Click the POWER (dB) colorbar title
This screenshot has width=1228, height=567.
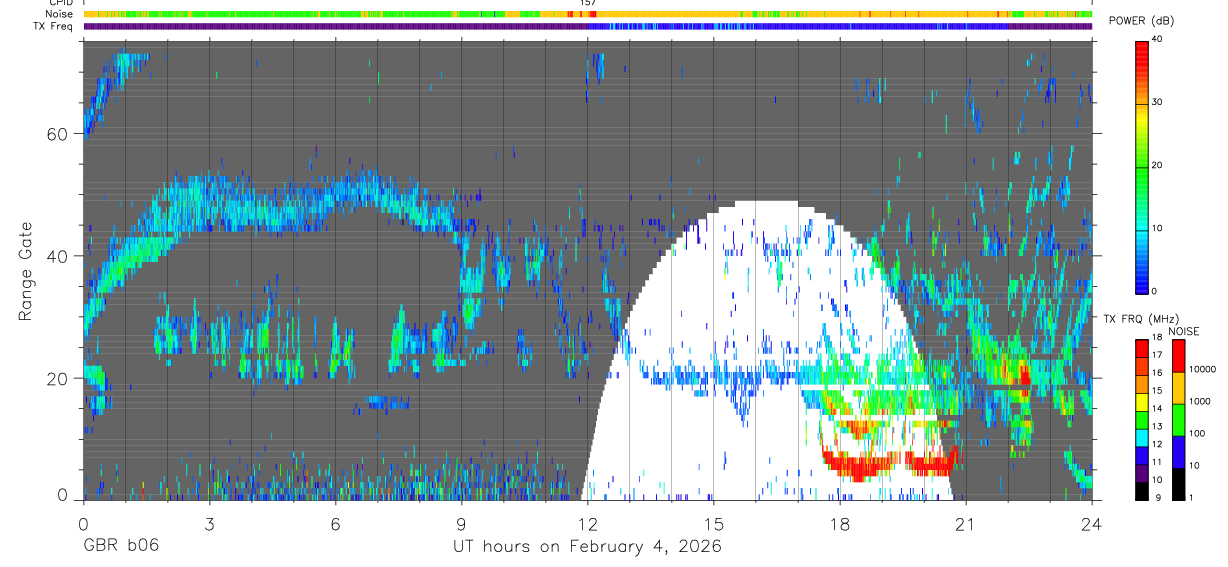click(x=1141, y=21)
